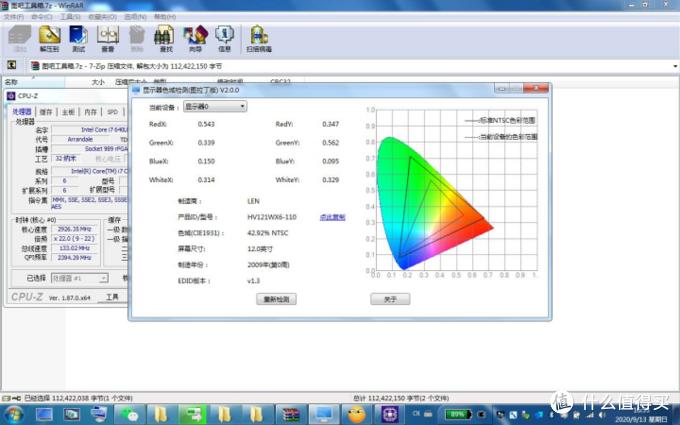Click the WeChat icon on the taskbar
This screenshot has width=680, height=425.
click(x=129, y=414)
